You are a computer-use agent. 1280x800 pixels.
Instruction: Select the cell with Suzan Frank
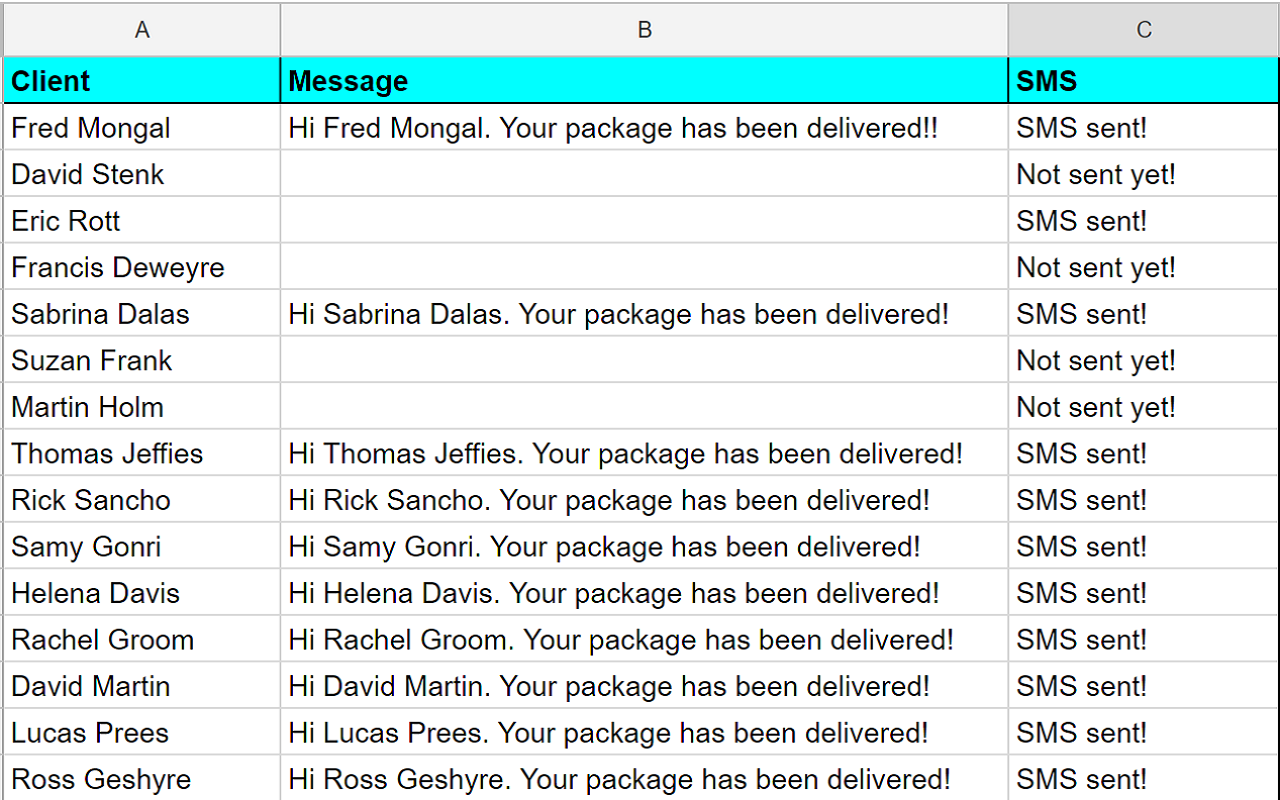pos(142,360)
